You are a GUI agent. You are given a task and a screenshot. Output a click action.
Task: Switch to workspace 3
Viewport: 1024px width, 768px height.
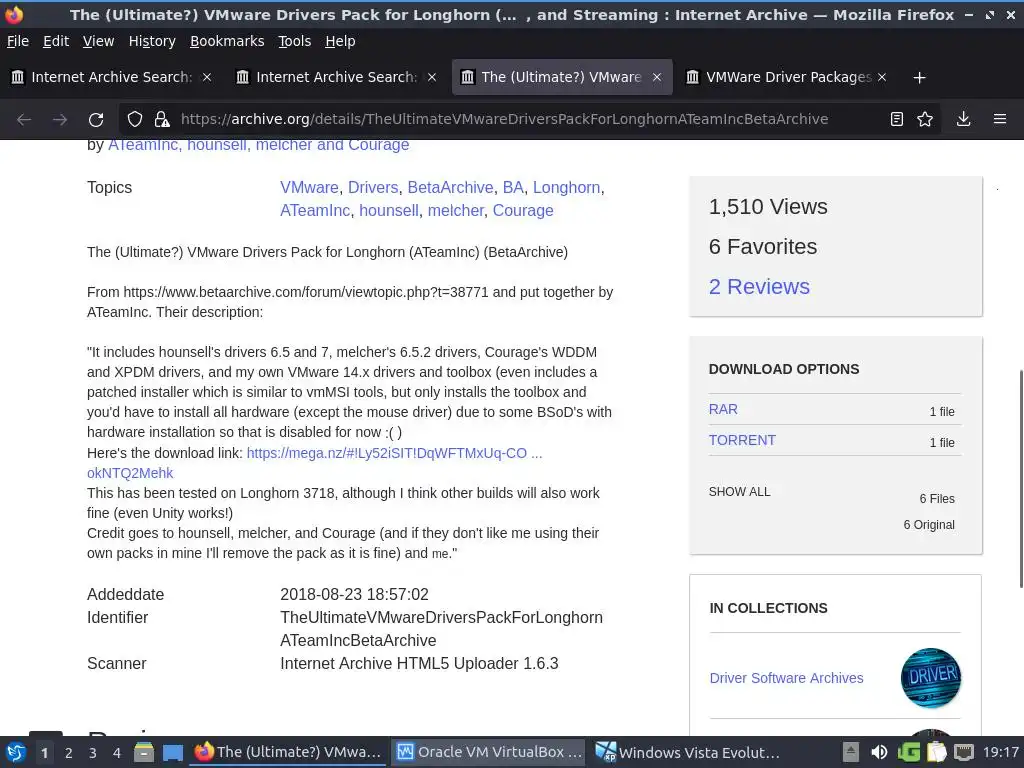pyautogui.click(x=93, y=753)
